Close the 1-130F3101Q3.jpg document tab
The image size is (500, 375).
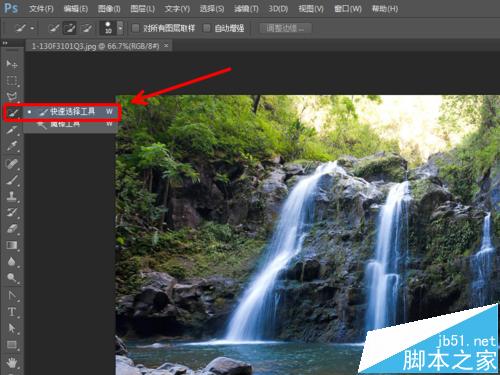coord(167,46)
